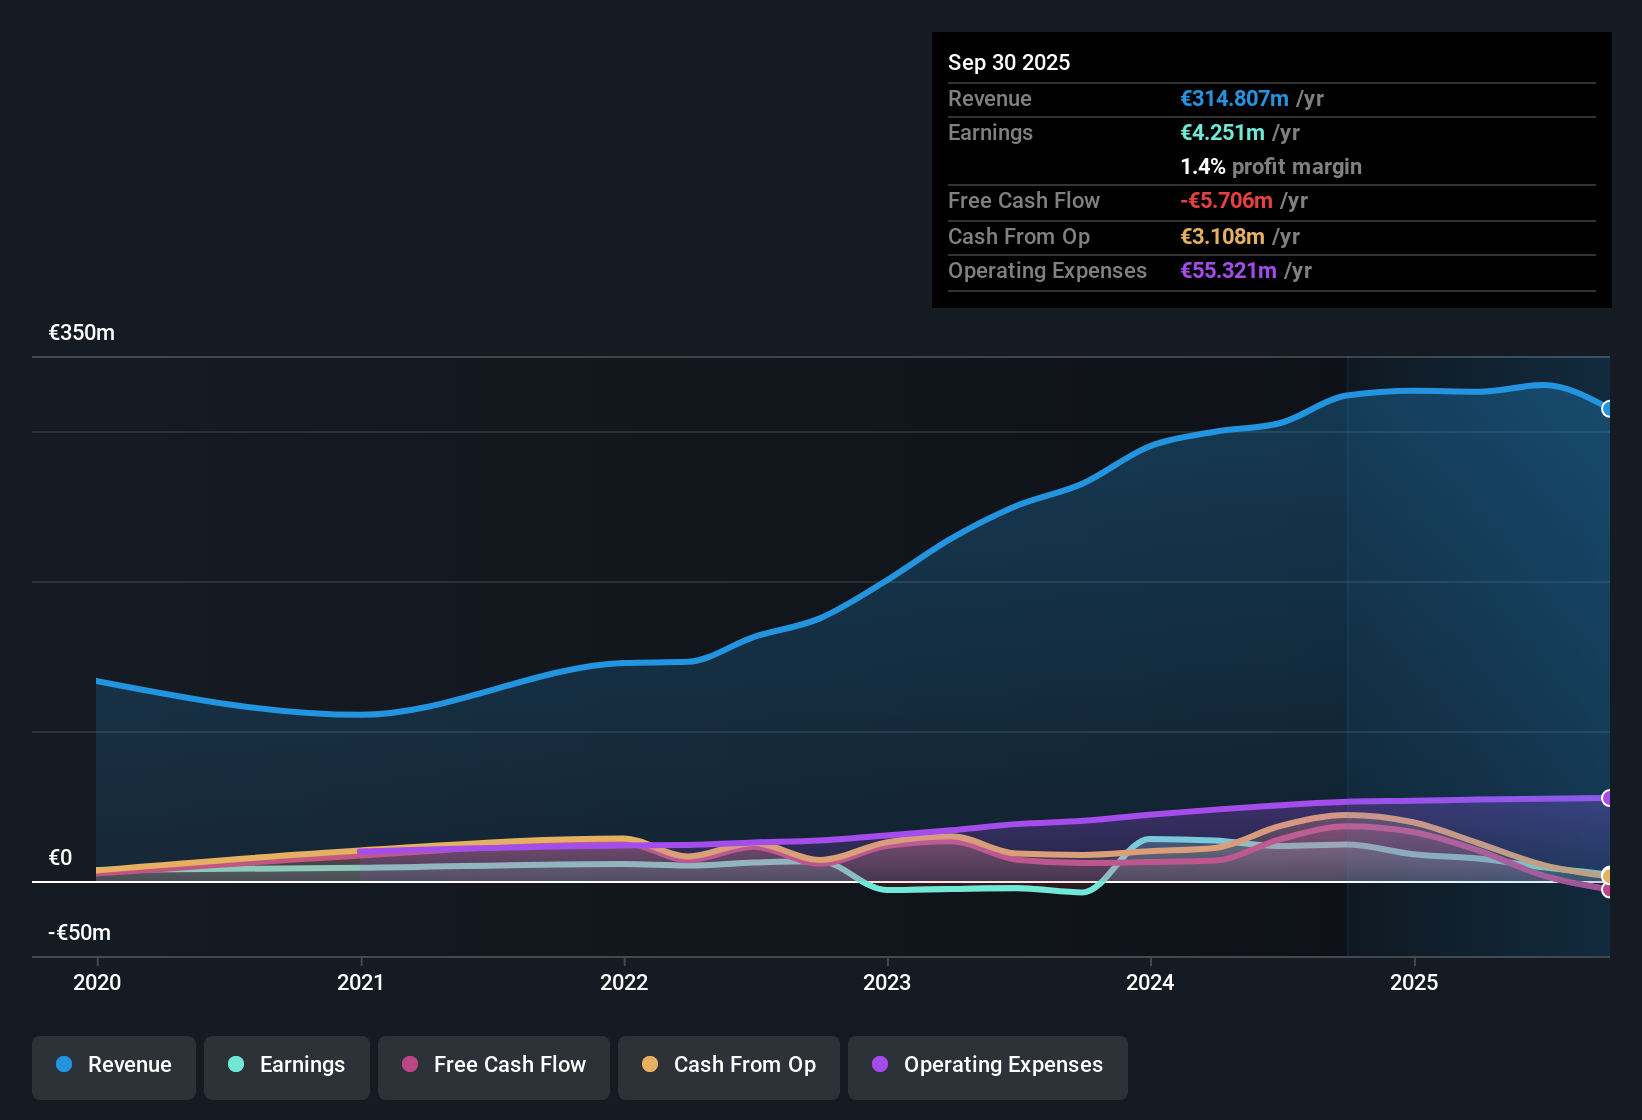Viewport: 1642px width, 1120px height.
Task: Click the orange Cash From Op legend dot
Action: (650, 1064)
